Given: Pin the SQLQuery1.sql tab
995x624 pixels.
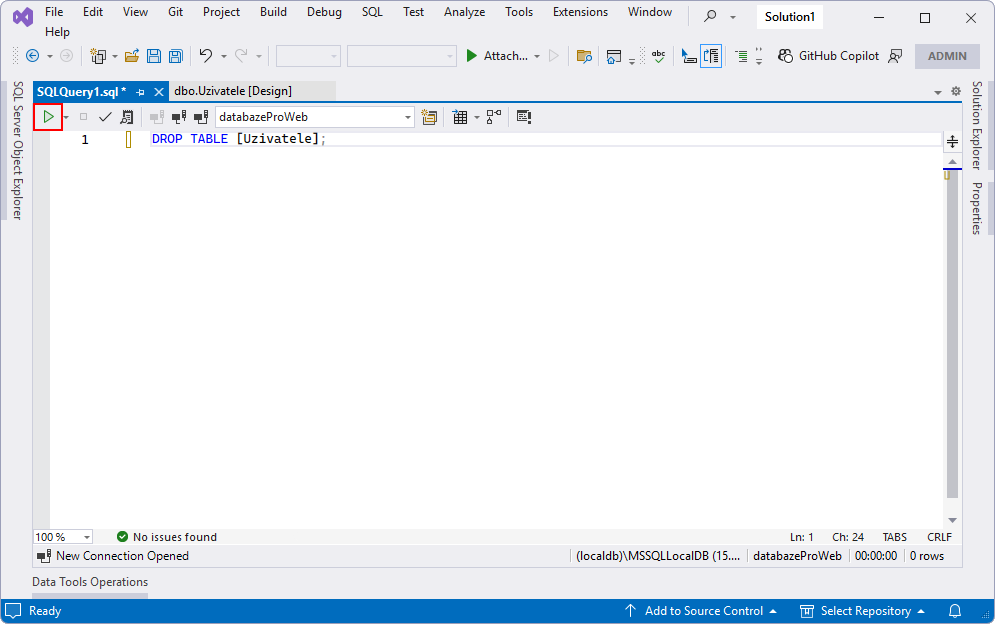Looking at the screenshot, I should [x=140, y=90].
